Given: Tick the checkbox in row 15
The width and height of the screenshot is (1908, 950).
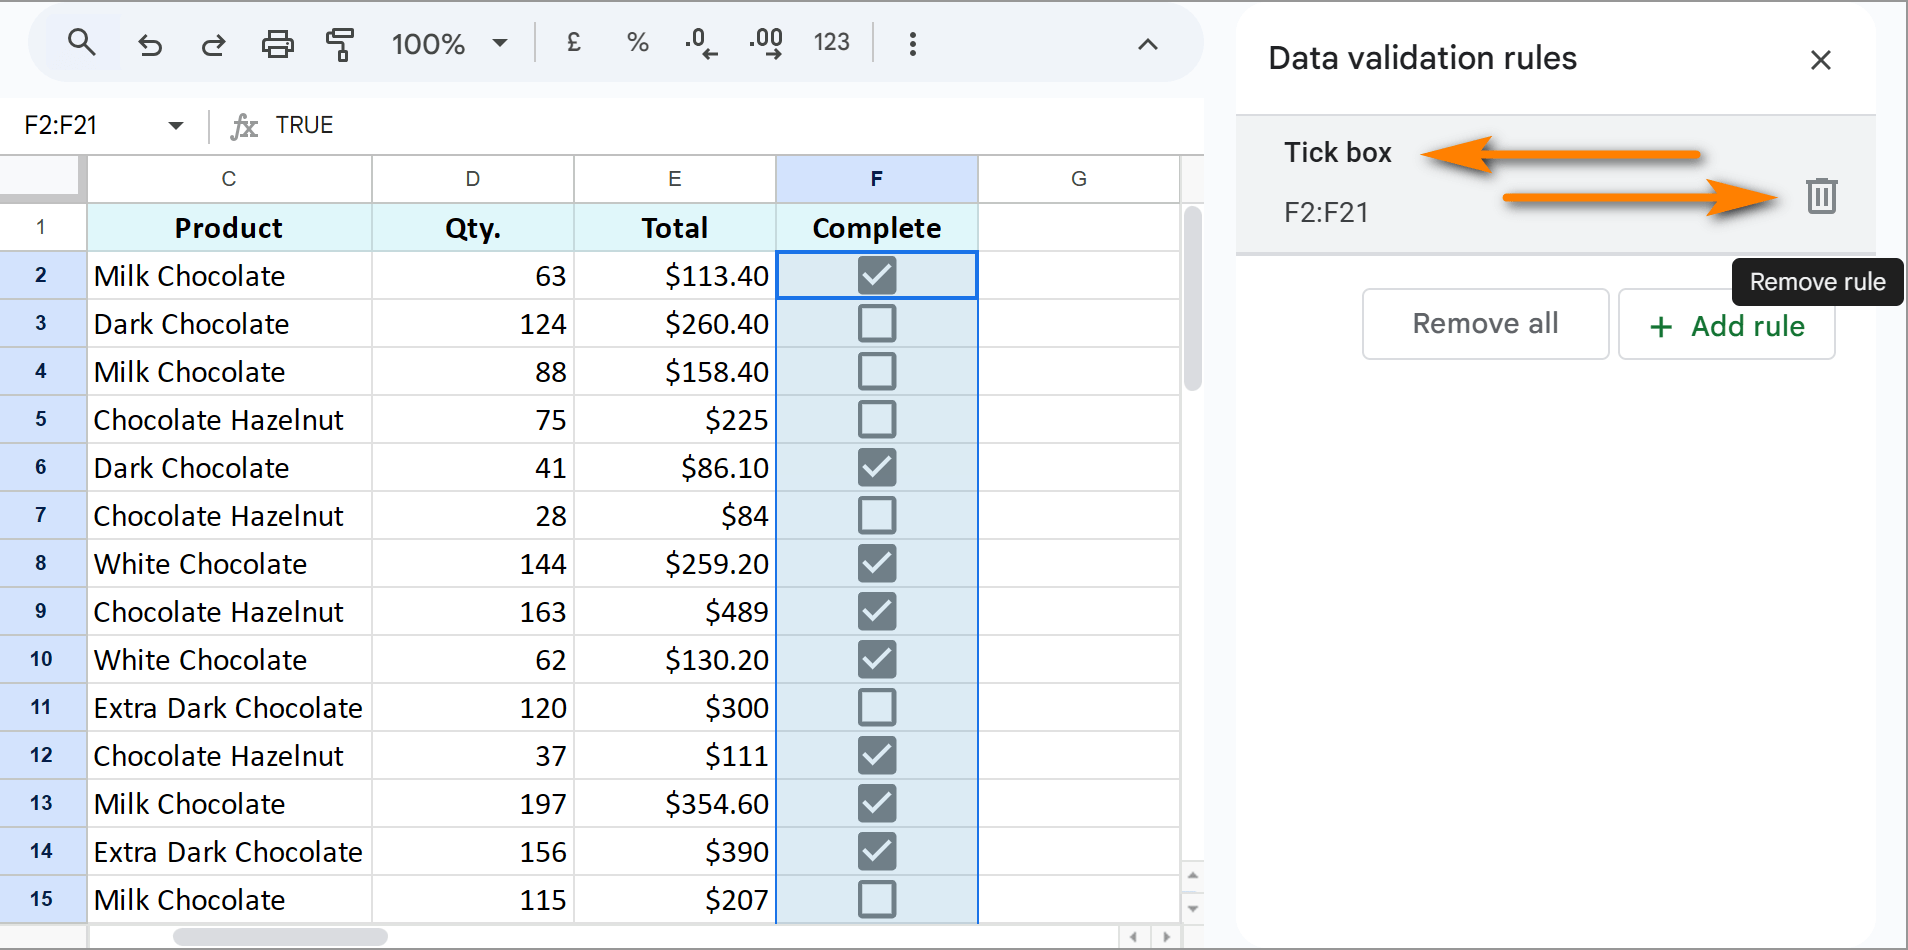Looking at the screenshot, I should tap(877, 899).
